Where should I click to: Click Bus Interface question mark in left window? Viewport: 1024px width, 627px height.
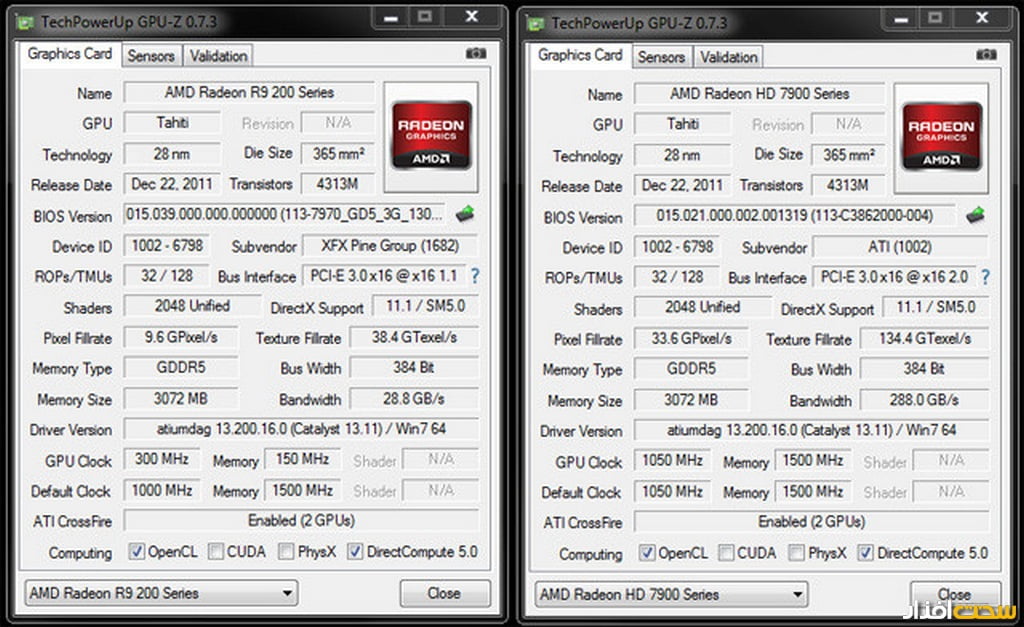[x=474, y=276]
